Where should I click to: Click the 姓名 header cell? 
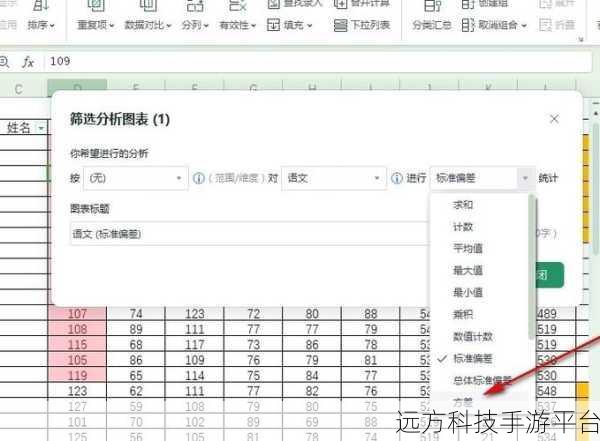coord(24,128)
